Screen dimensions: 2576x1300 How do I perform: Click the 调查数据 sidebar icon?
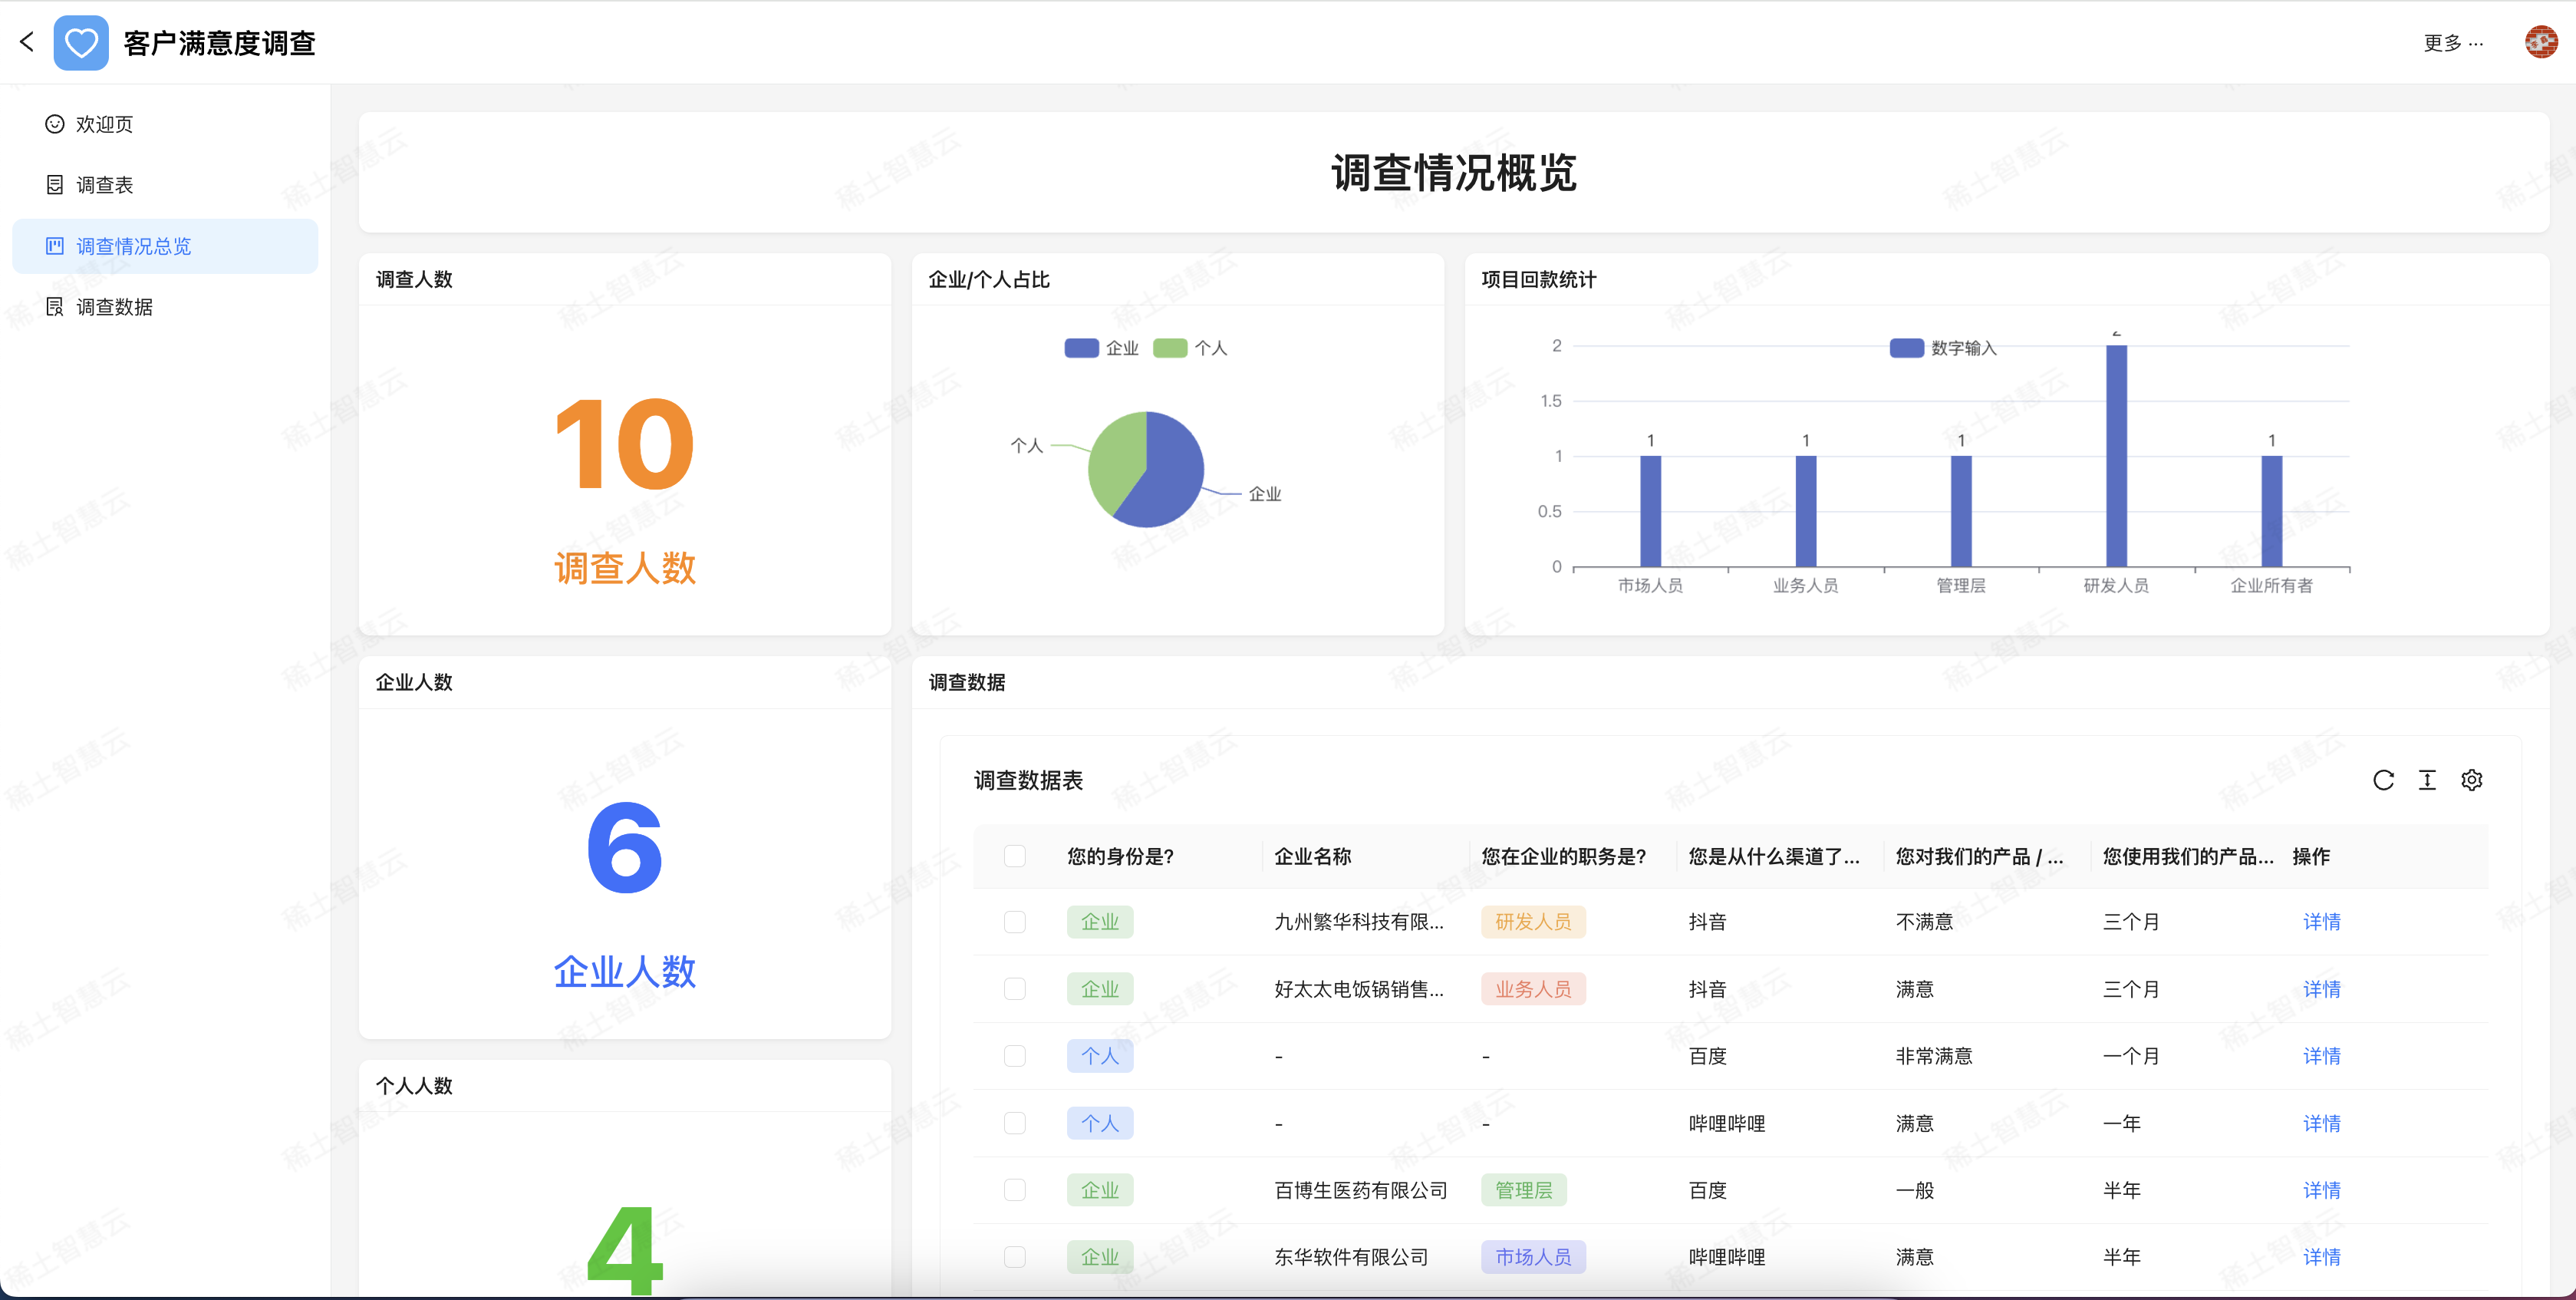(x=55, y=307)
